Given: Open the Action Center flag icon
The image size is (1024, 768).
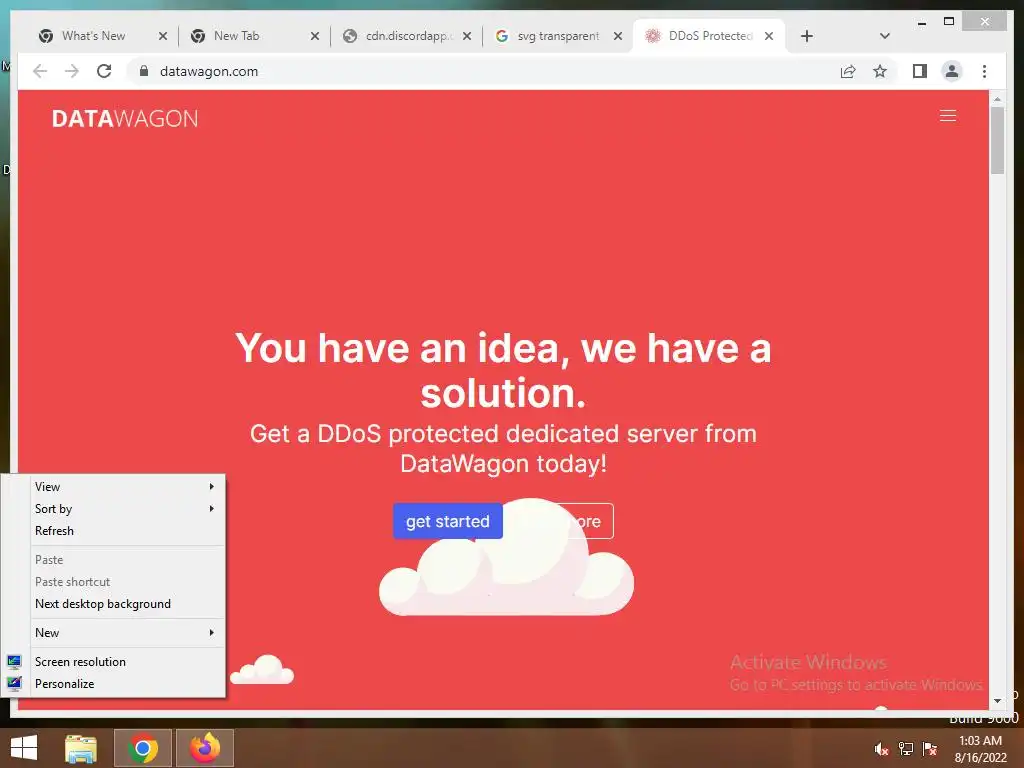Looking at the screenshot, I should [930, 749].
